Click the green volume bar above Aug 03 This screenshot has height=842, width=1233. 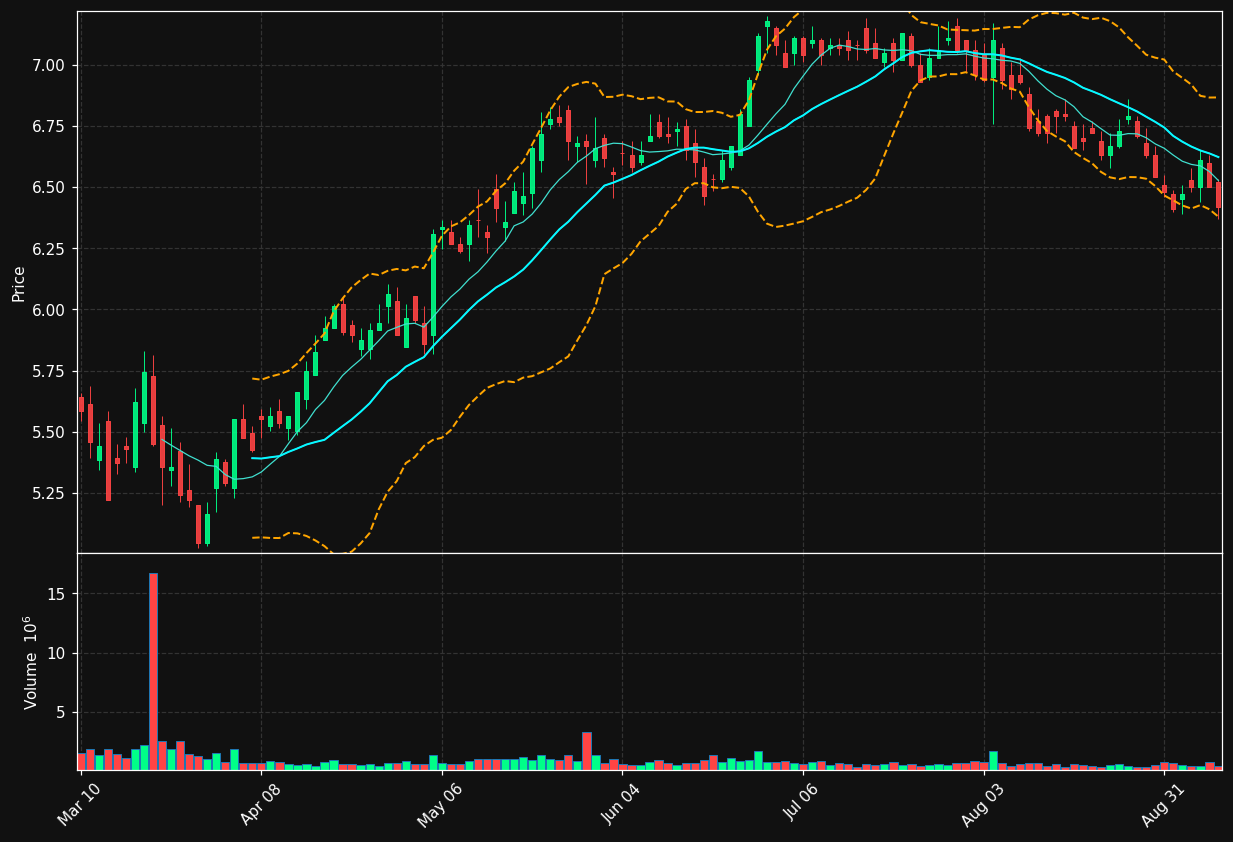[x=993, y=760]
